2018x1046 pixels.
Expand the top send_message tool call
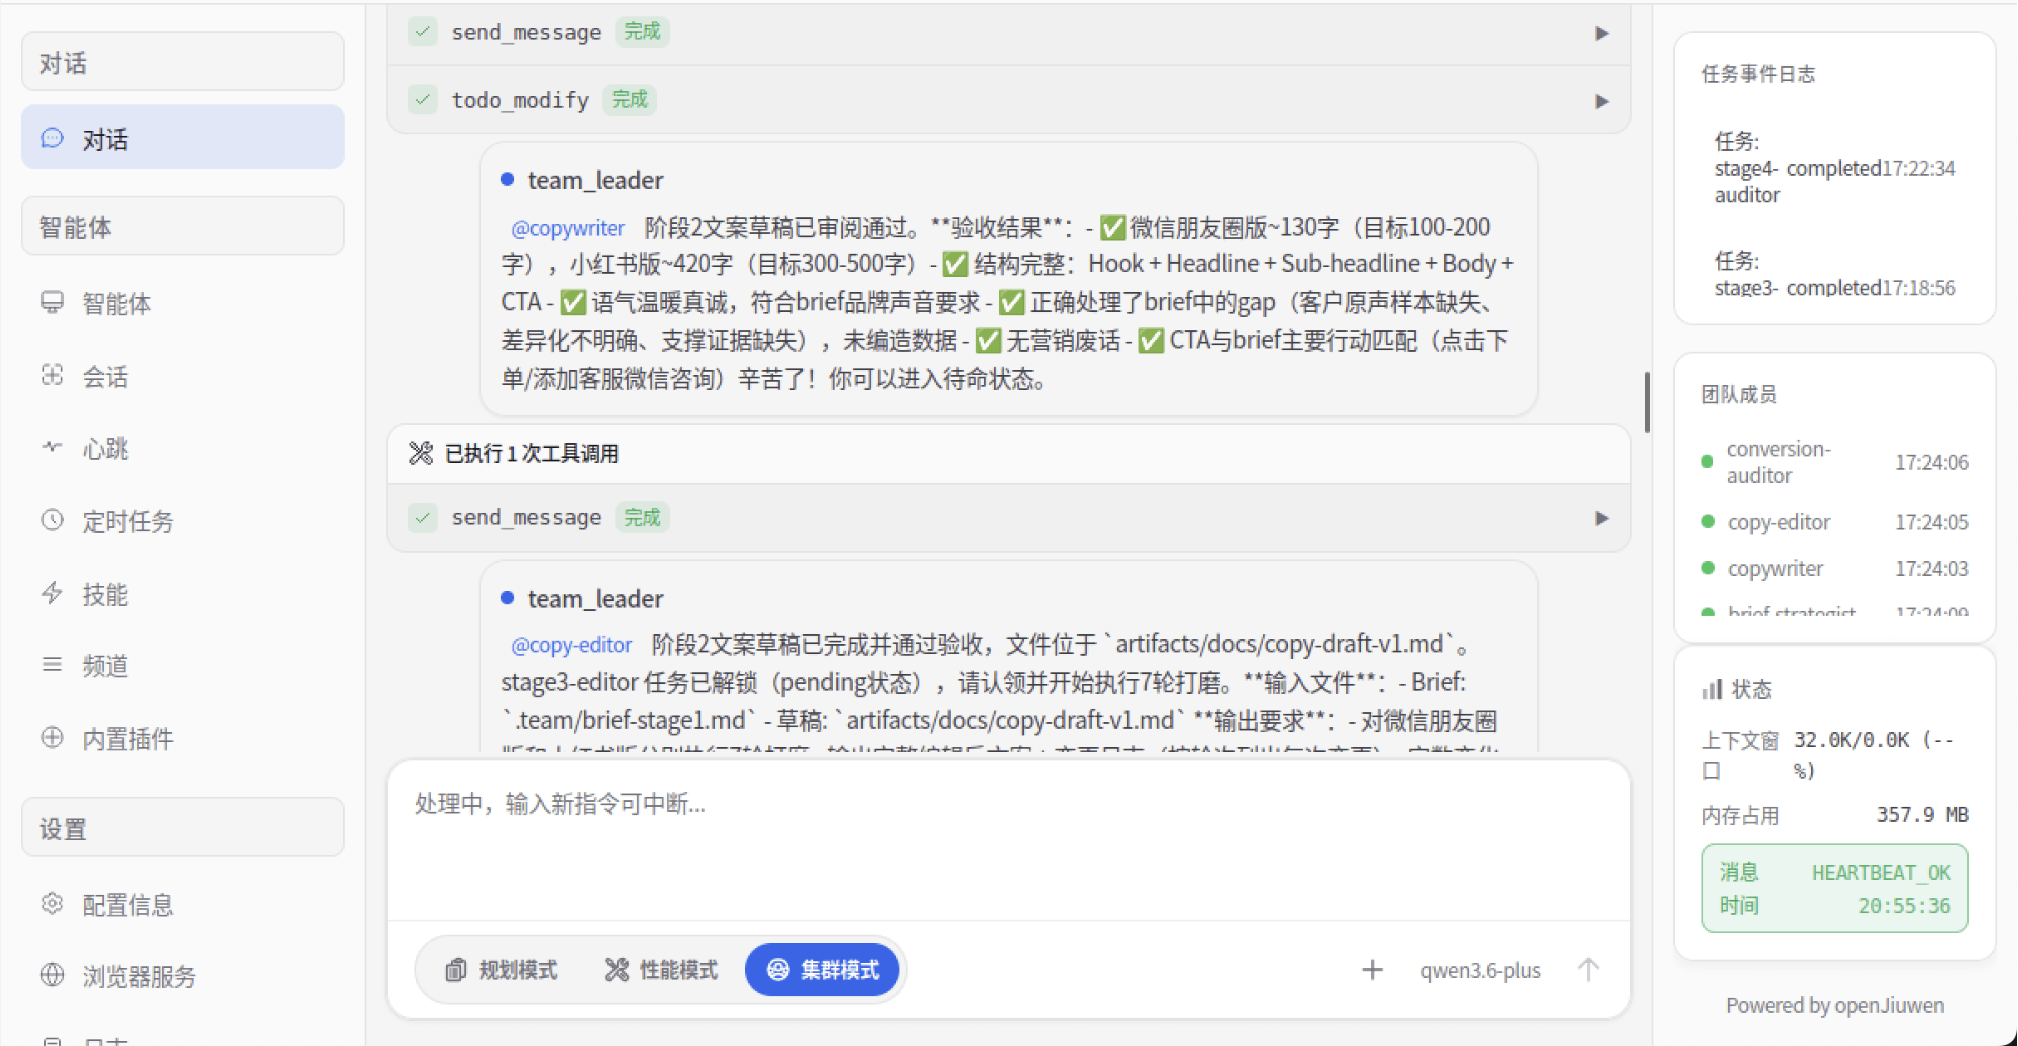tap(1601, 33)
